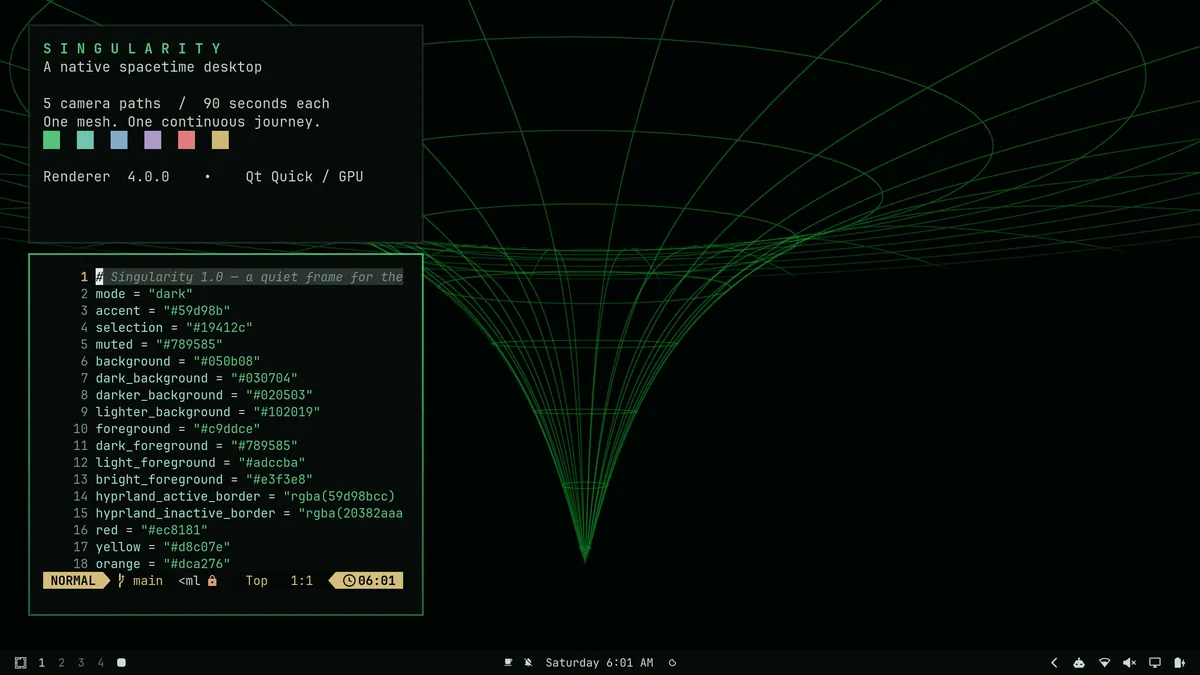Click the white rounded-square icon after workspace 4

pyautogui.click(x=121, y=663)
